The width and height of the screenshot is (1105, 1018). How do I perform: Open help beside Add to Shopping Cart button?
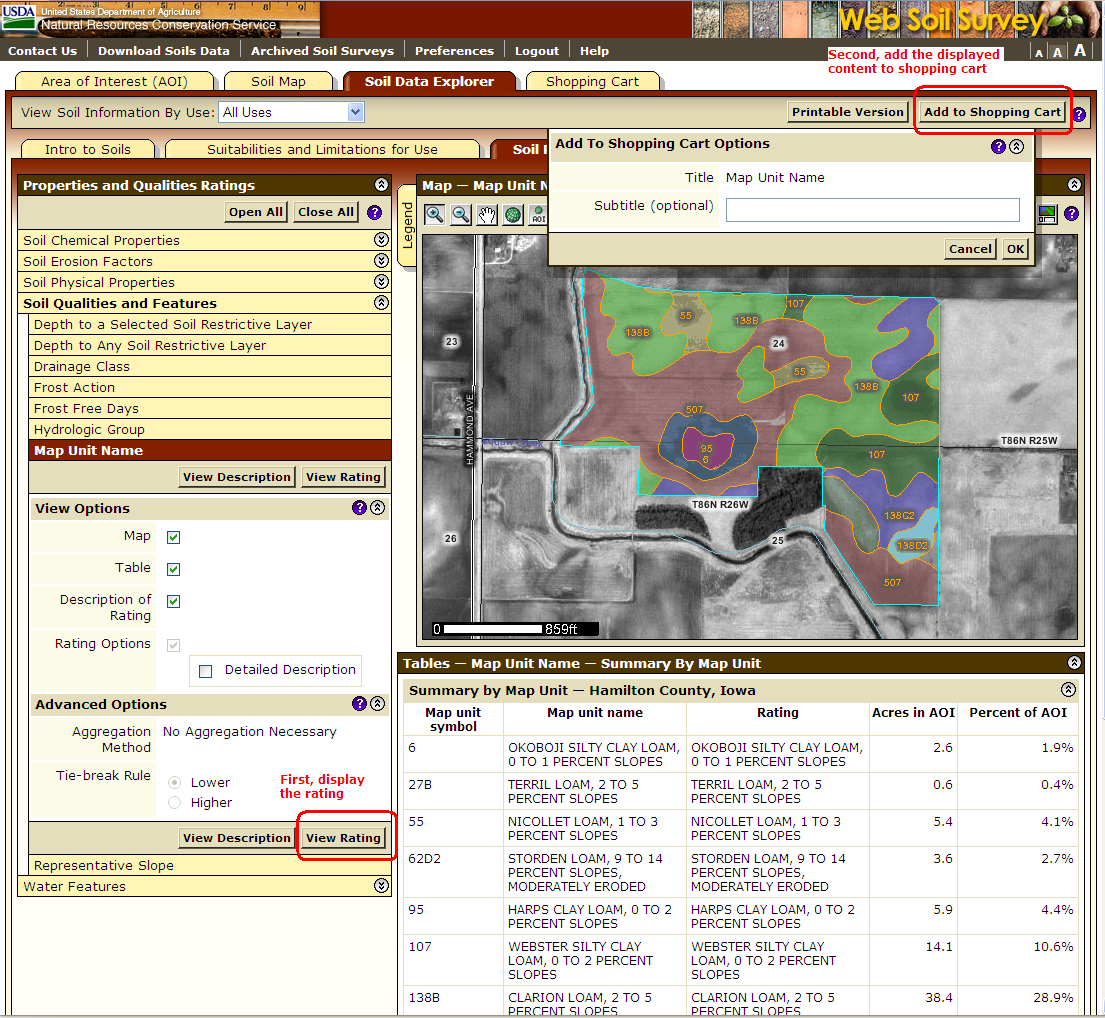(1079, 113)
